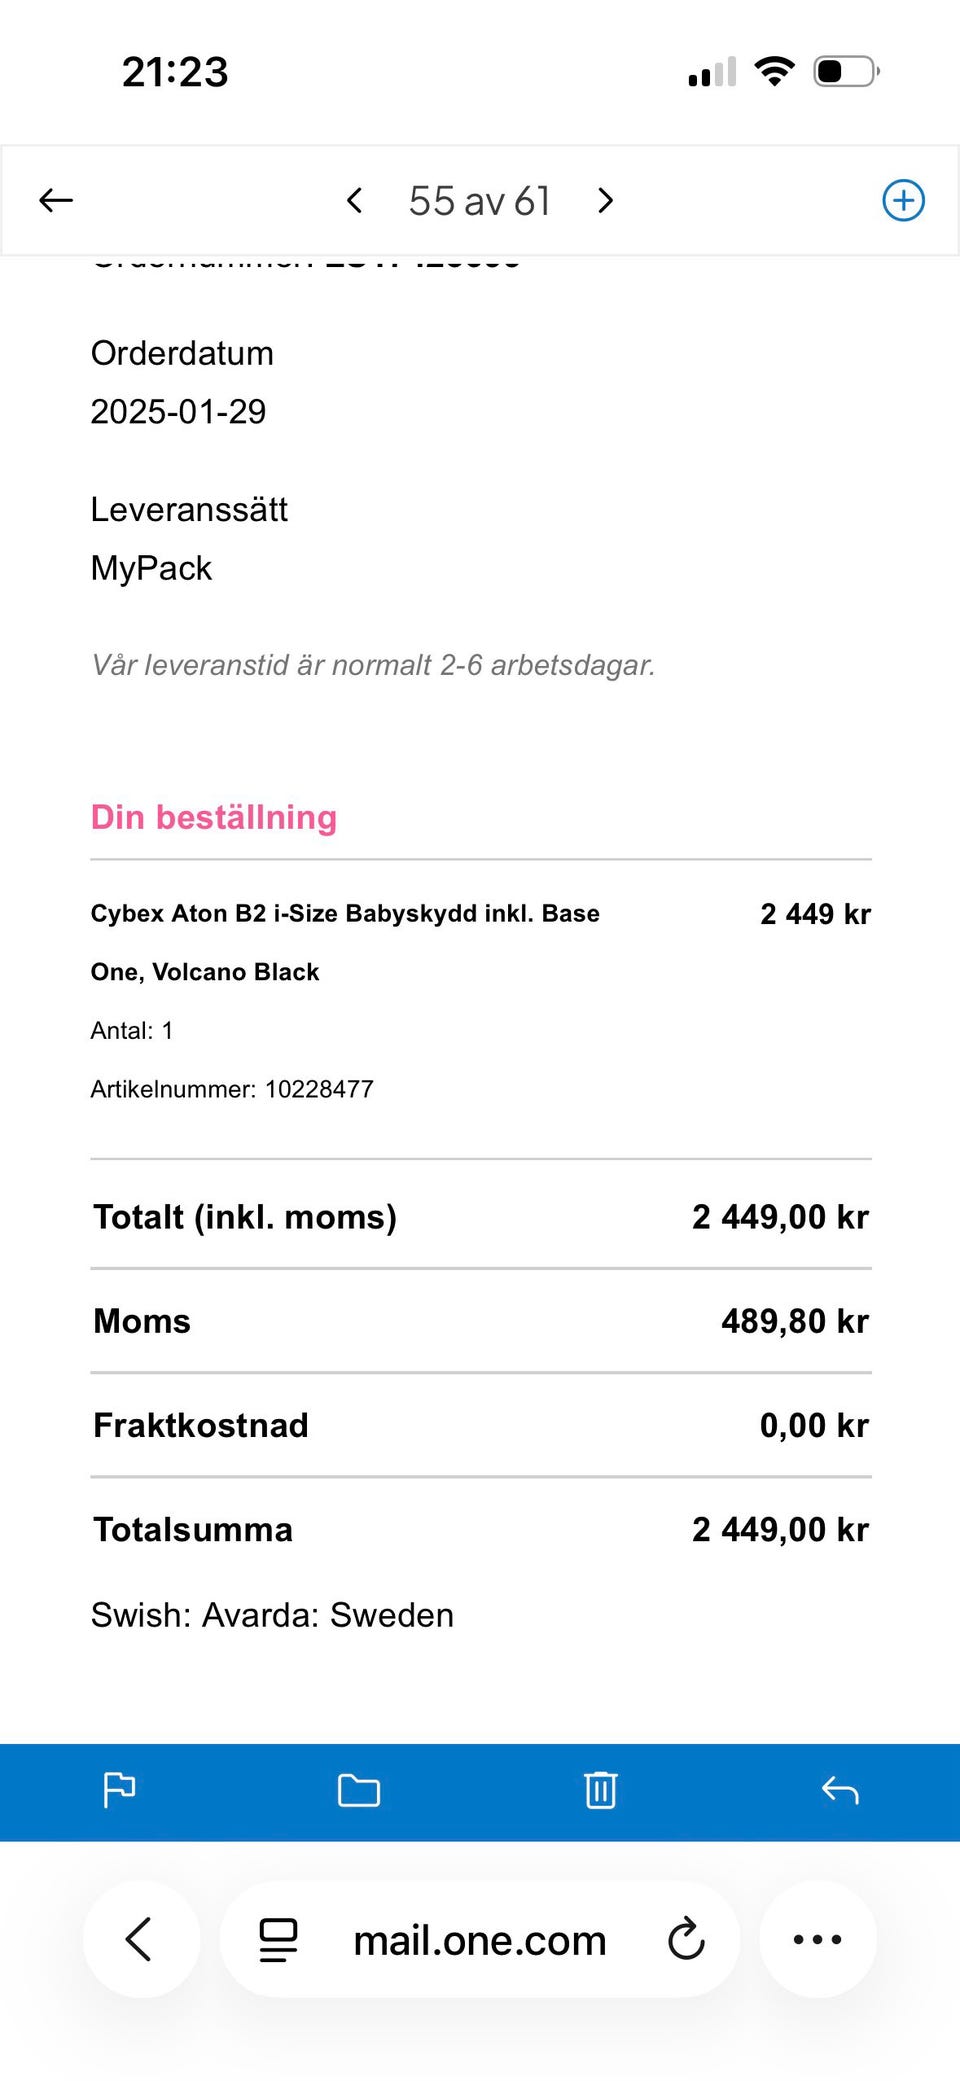Screen dimensions: 960x2081
Task: Delete email with trash icon
Action: click(600, 1790)
